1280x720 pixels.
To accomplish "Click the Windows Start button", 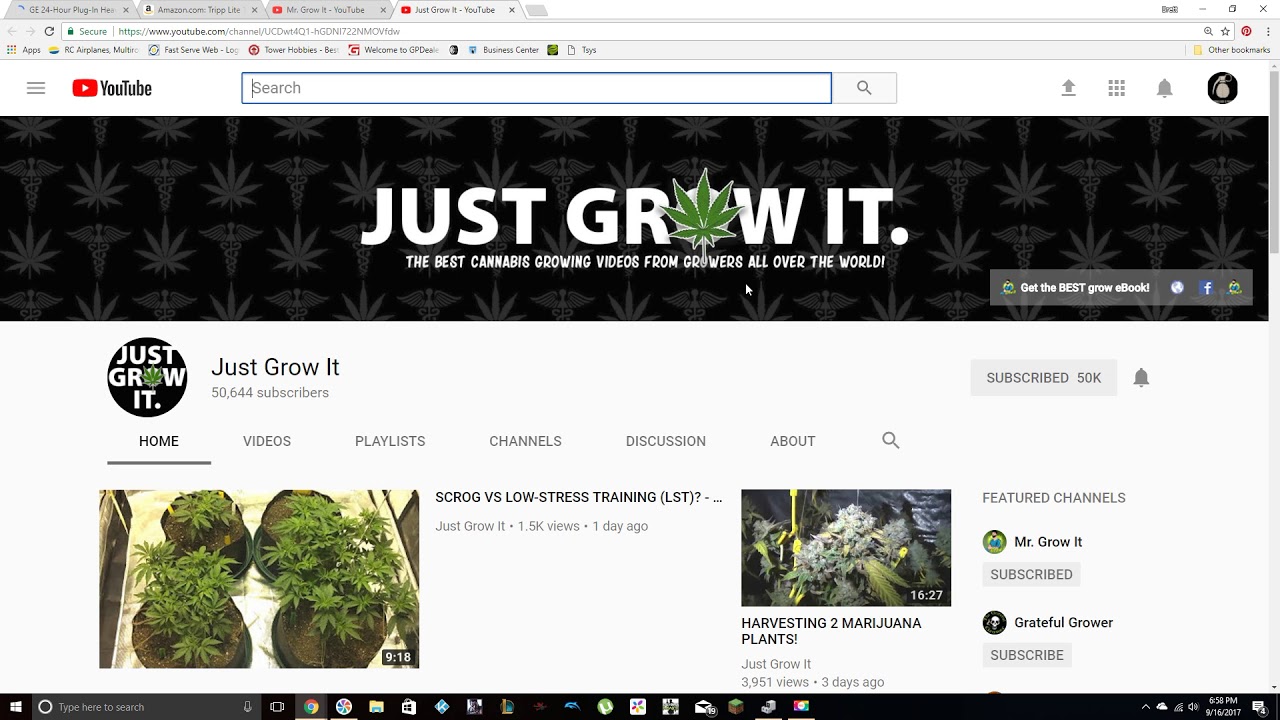I will click(16, 707).
